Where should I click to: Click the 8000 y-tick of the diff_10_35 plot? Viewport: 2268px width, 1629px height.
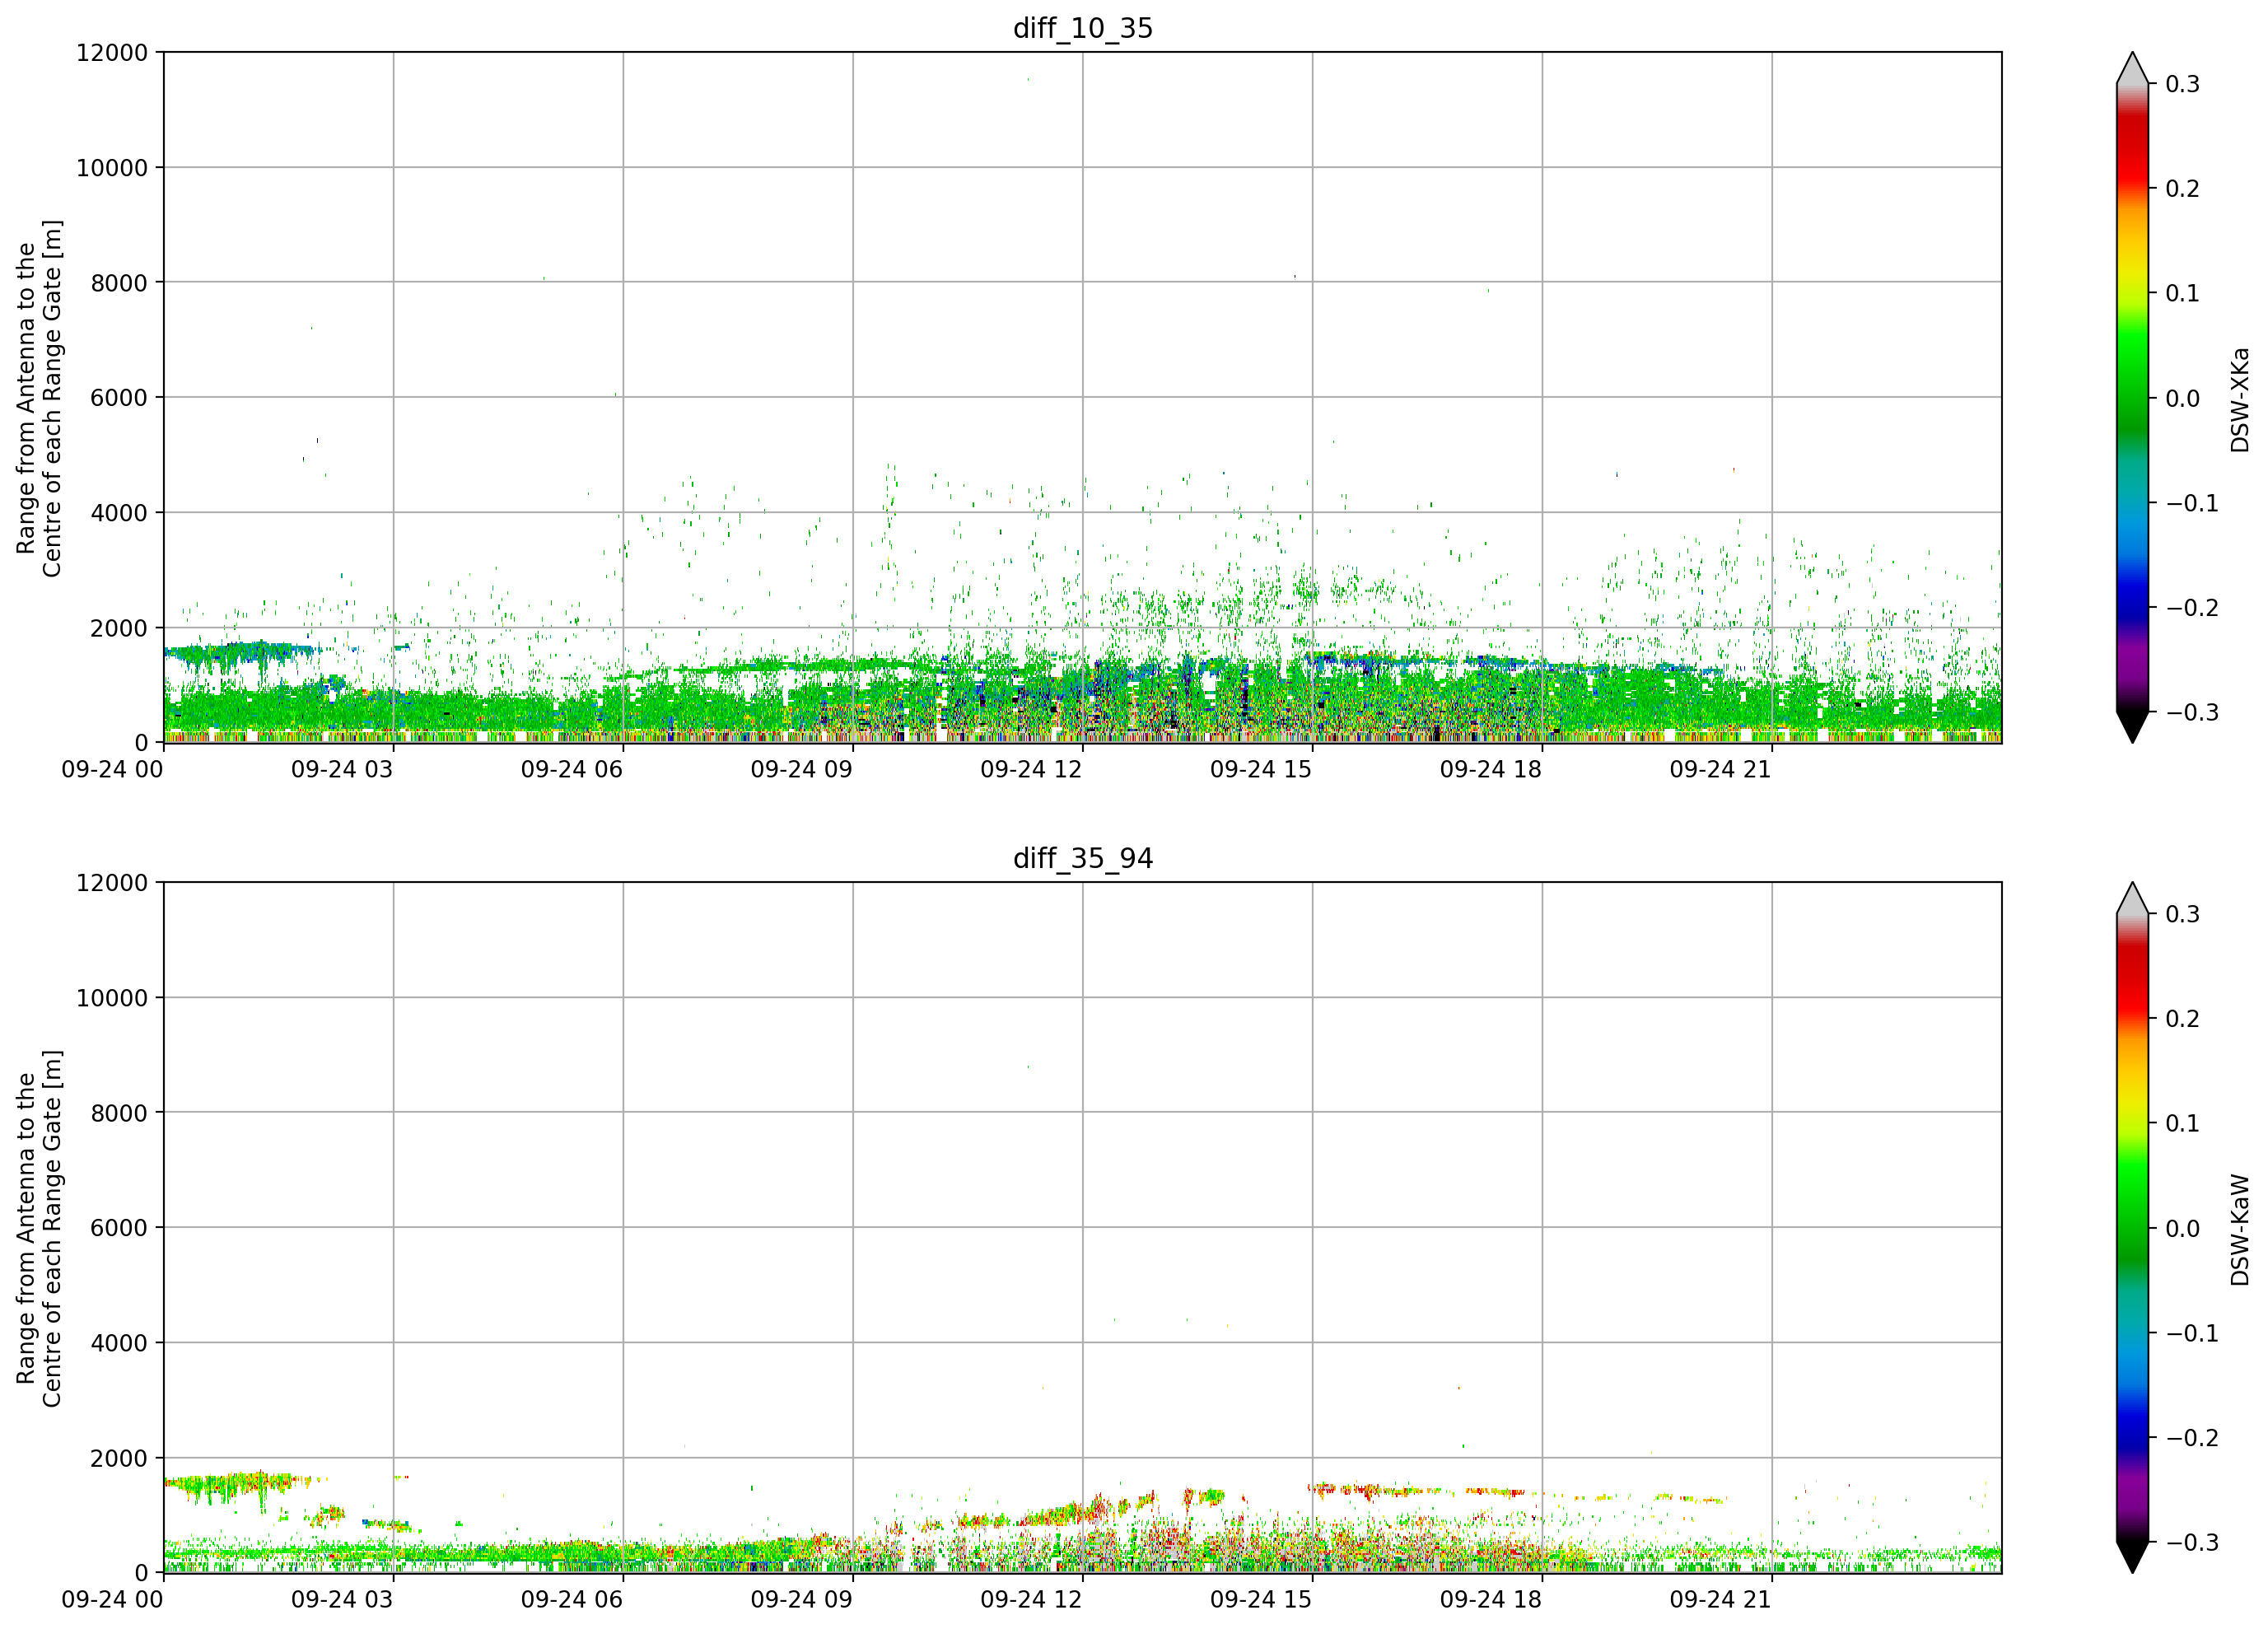coord(119,282)
